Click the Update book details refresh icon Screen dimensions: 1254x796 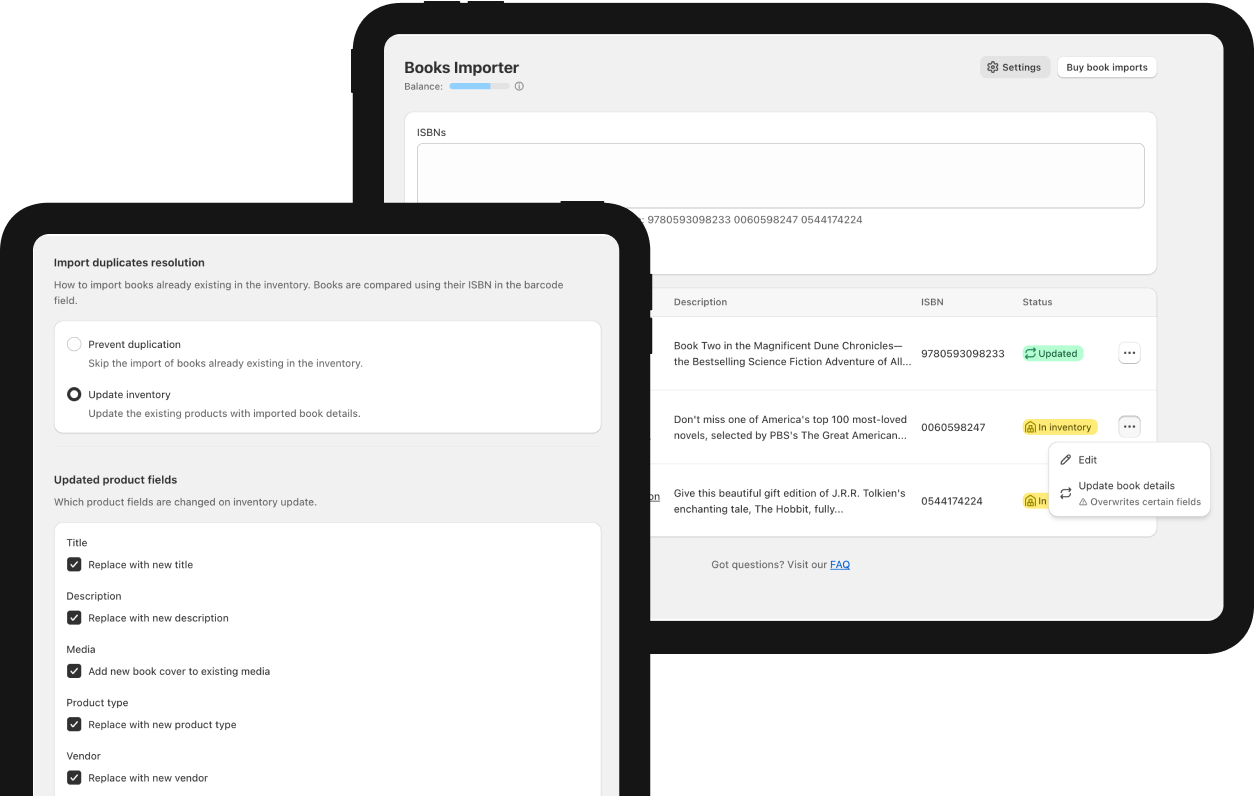point(1066,493)
